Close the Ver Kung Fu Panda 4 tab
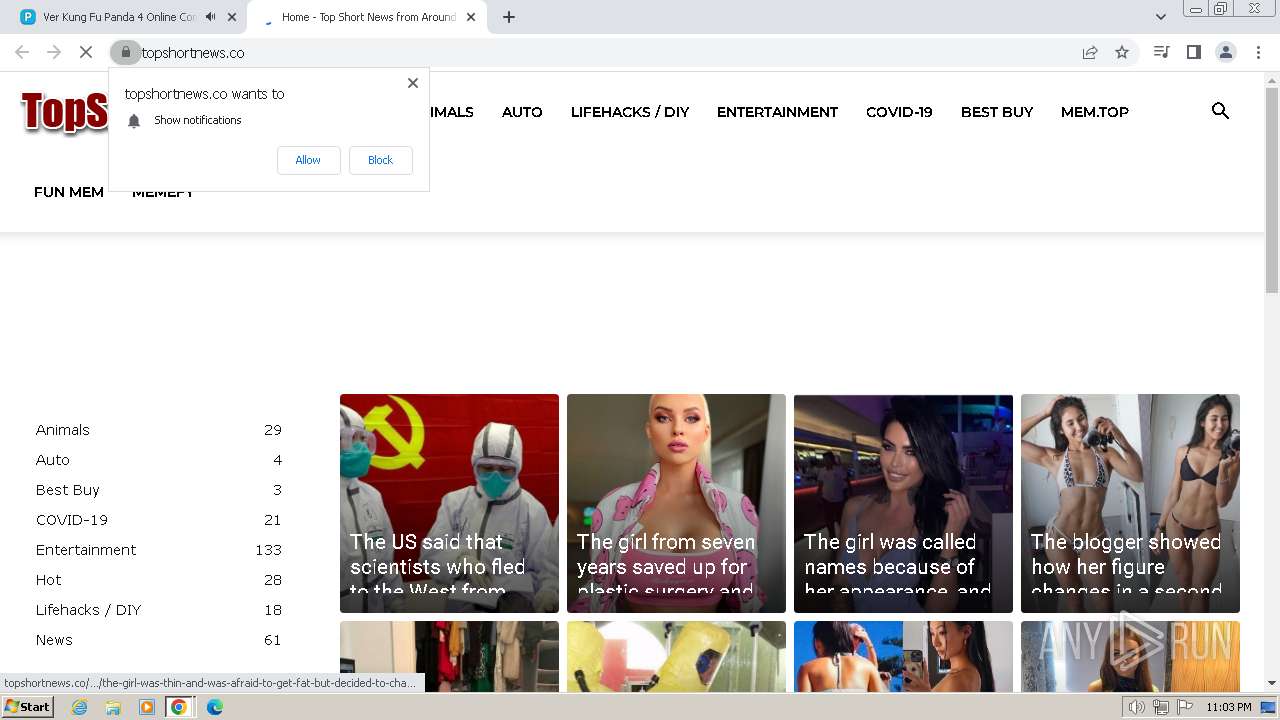1280x720 pixels. [232, 17]
